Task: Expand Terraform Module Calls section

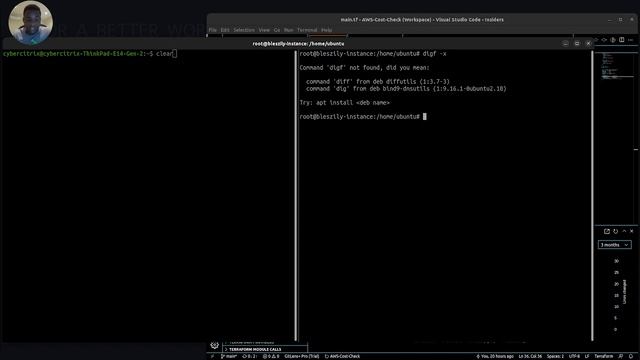Action: click(265, 349)
